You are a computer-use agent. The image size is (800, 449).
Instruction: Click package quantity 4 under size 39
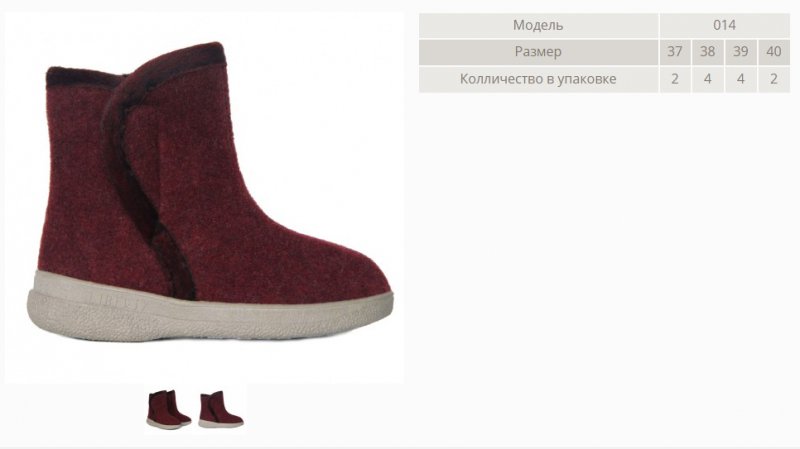(x=740, y=79)
